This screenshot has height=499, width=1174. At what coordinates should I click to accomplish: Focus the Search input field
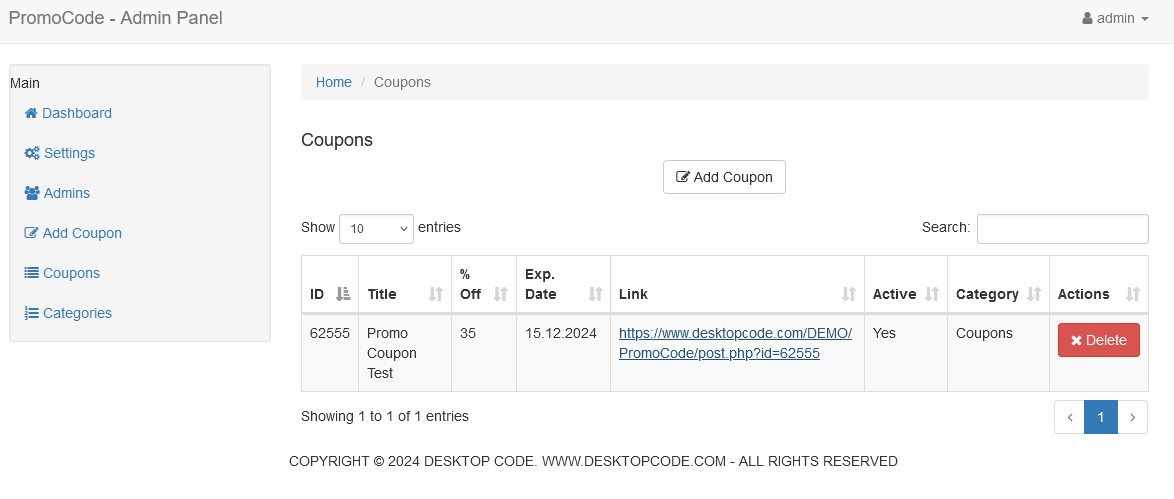tap(1062, 228)
